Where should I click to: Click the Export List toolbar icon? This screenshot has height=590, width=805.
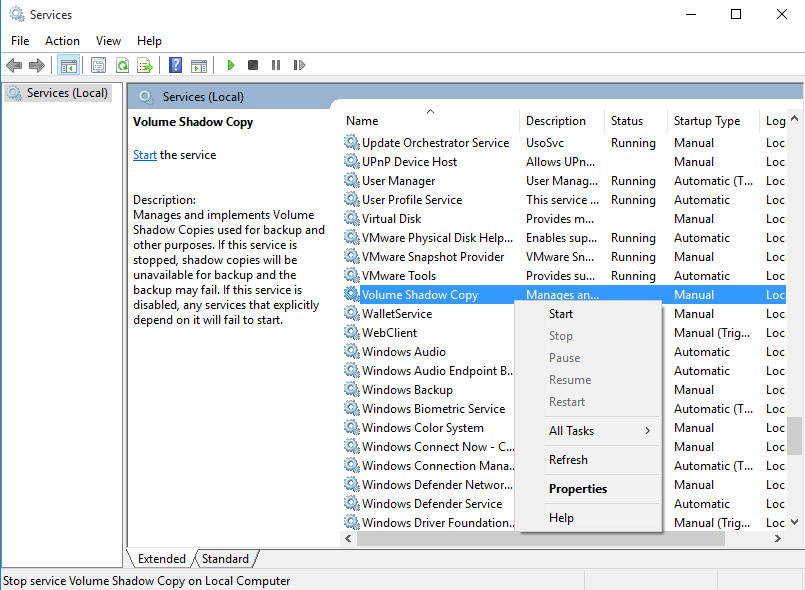coord(145,65)
